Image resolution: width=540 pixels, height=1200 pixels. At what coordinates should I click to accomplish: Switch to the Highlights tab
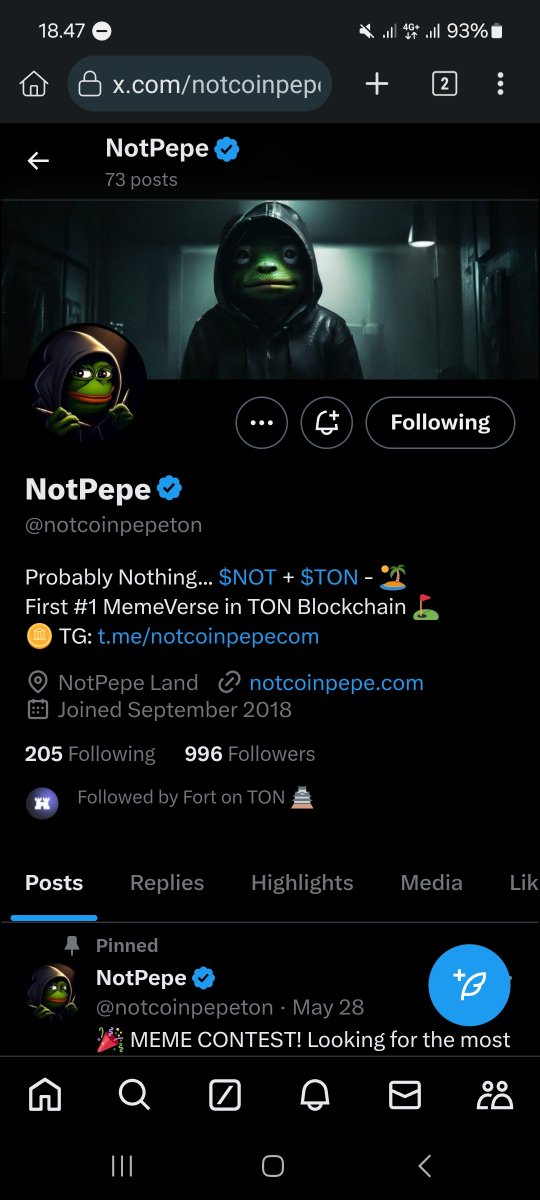click(x=302, y=883)
